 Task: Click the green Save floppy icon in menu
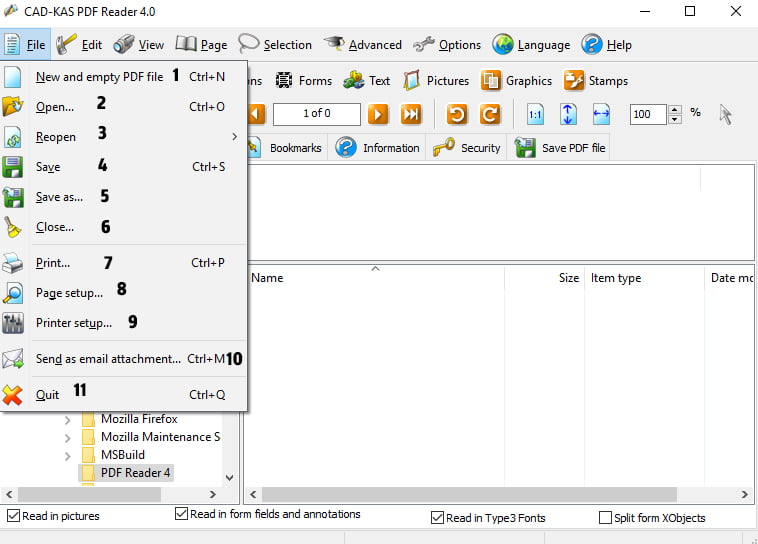13,167
